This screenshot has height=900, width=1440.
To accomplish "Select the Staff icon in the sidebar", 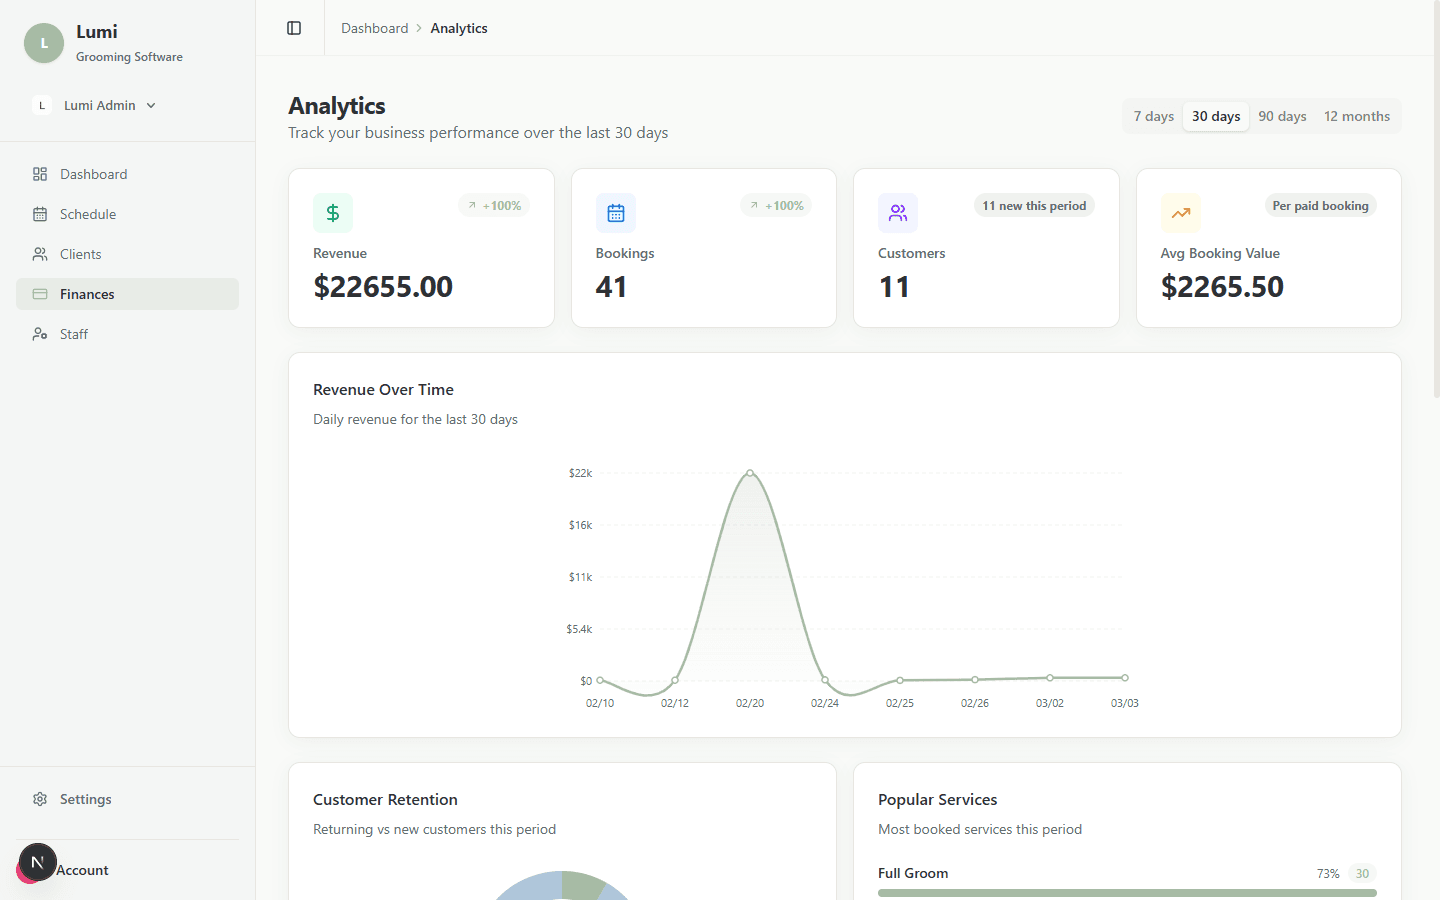I will pos(40,334).
